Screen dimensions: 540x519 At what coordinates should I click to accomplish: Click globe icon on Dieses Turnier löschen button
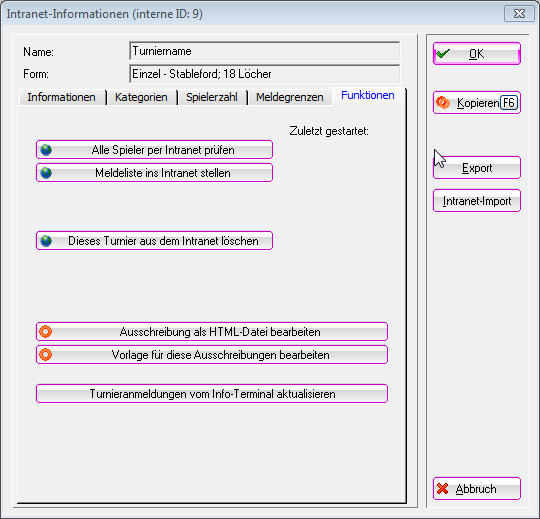tap(46, 241)
